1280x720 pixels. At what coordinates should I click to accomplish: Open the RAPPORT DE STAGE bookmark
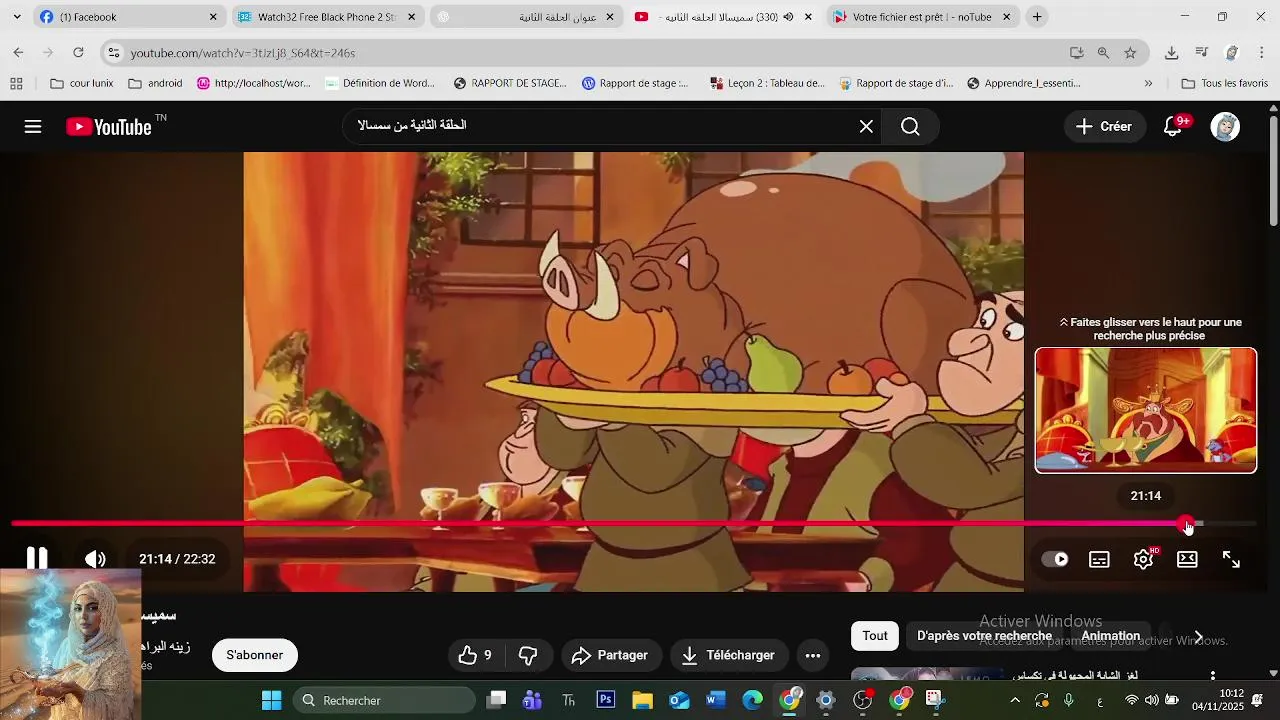[510, 83]
